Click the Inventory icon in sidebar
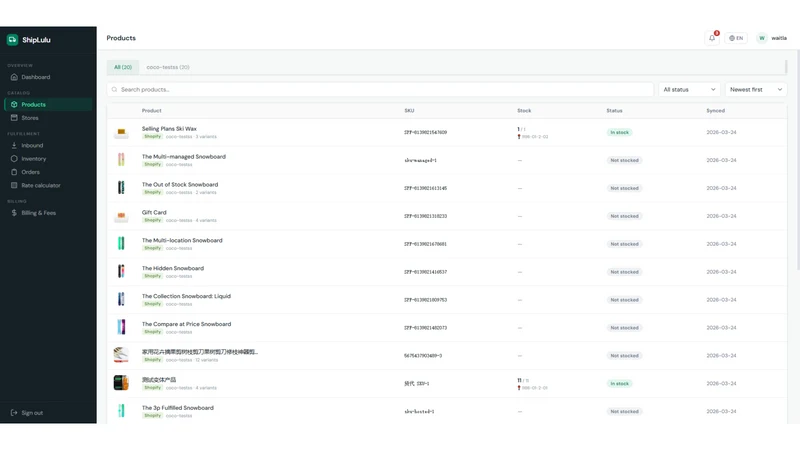The image size is (800, 450). pos(14,159)
